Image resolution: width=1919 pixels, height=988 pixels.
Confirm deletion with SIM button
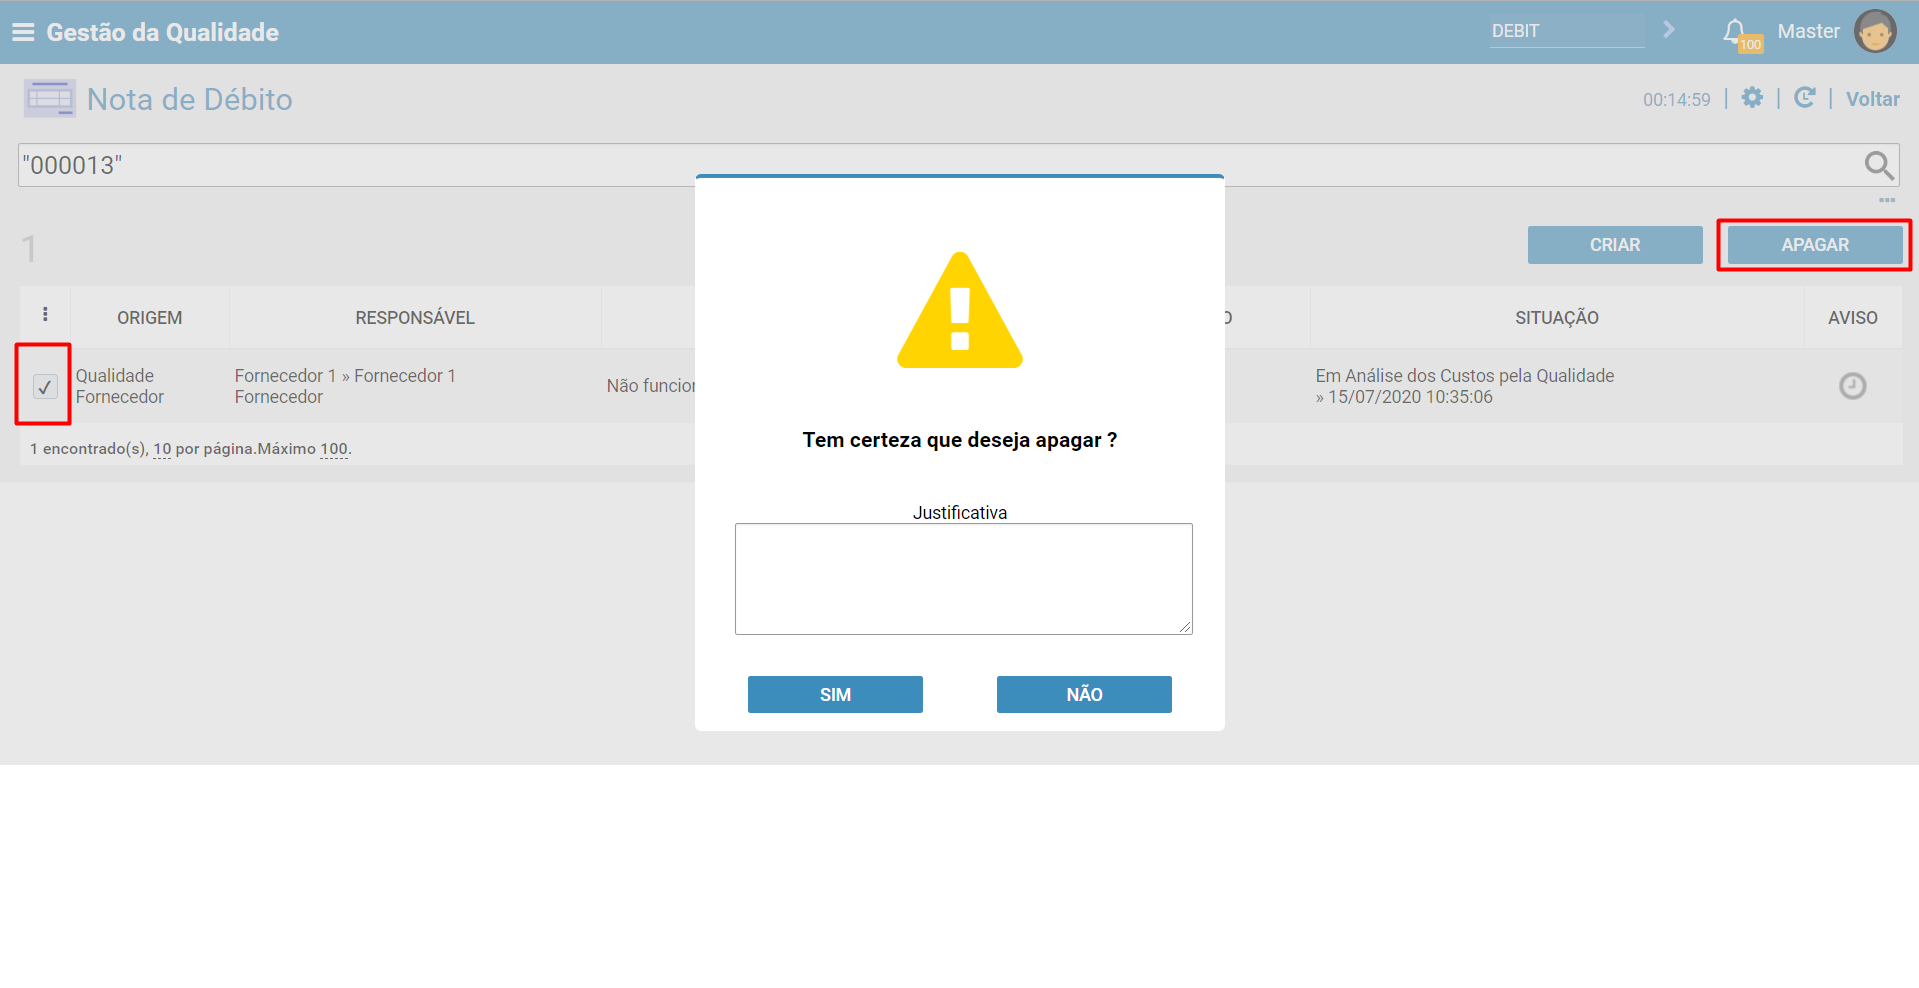click(835, 694)
